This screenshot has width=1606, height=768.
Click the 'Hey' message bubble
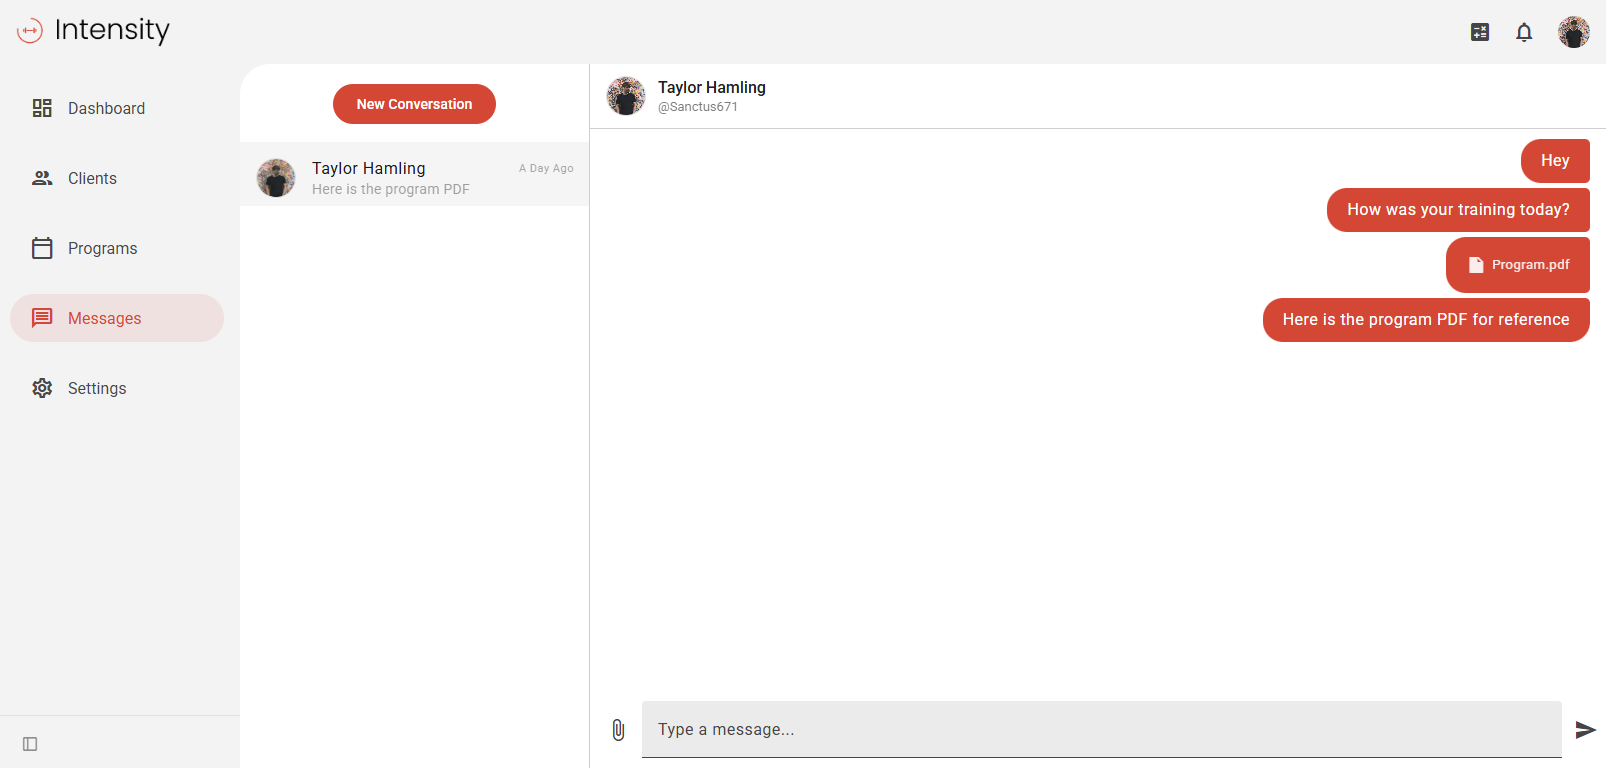[1554, 161]
